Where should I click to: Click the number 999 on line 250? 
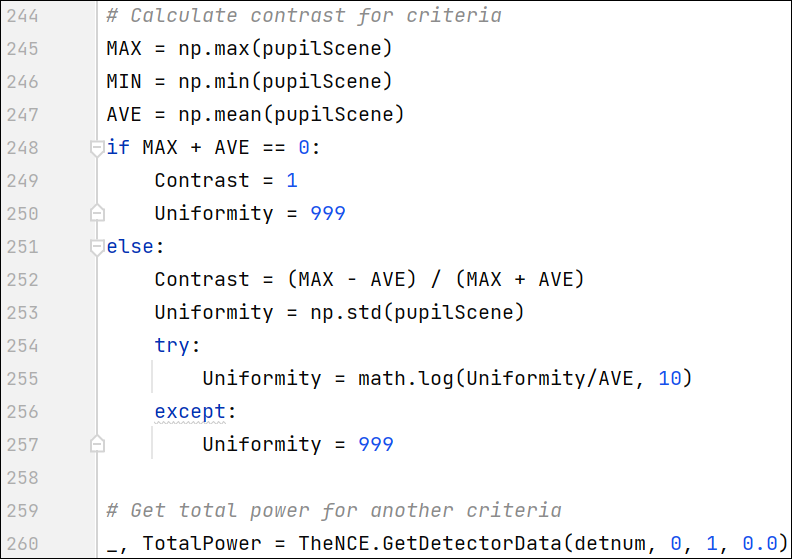pos(328,214)
